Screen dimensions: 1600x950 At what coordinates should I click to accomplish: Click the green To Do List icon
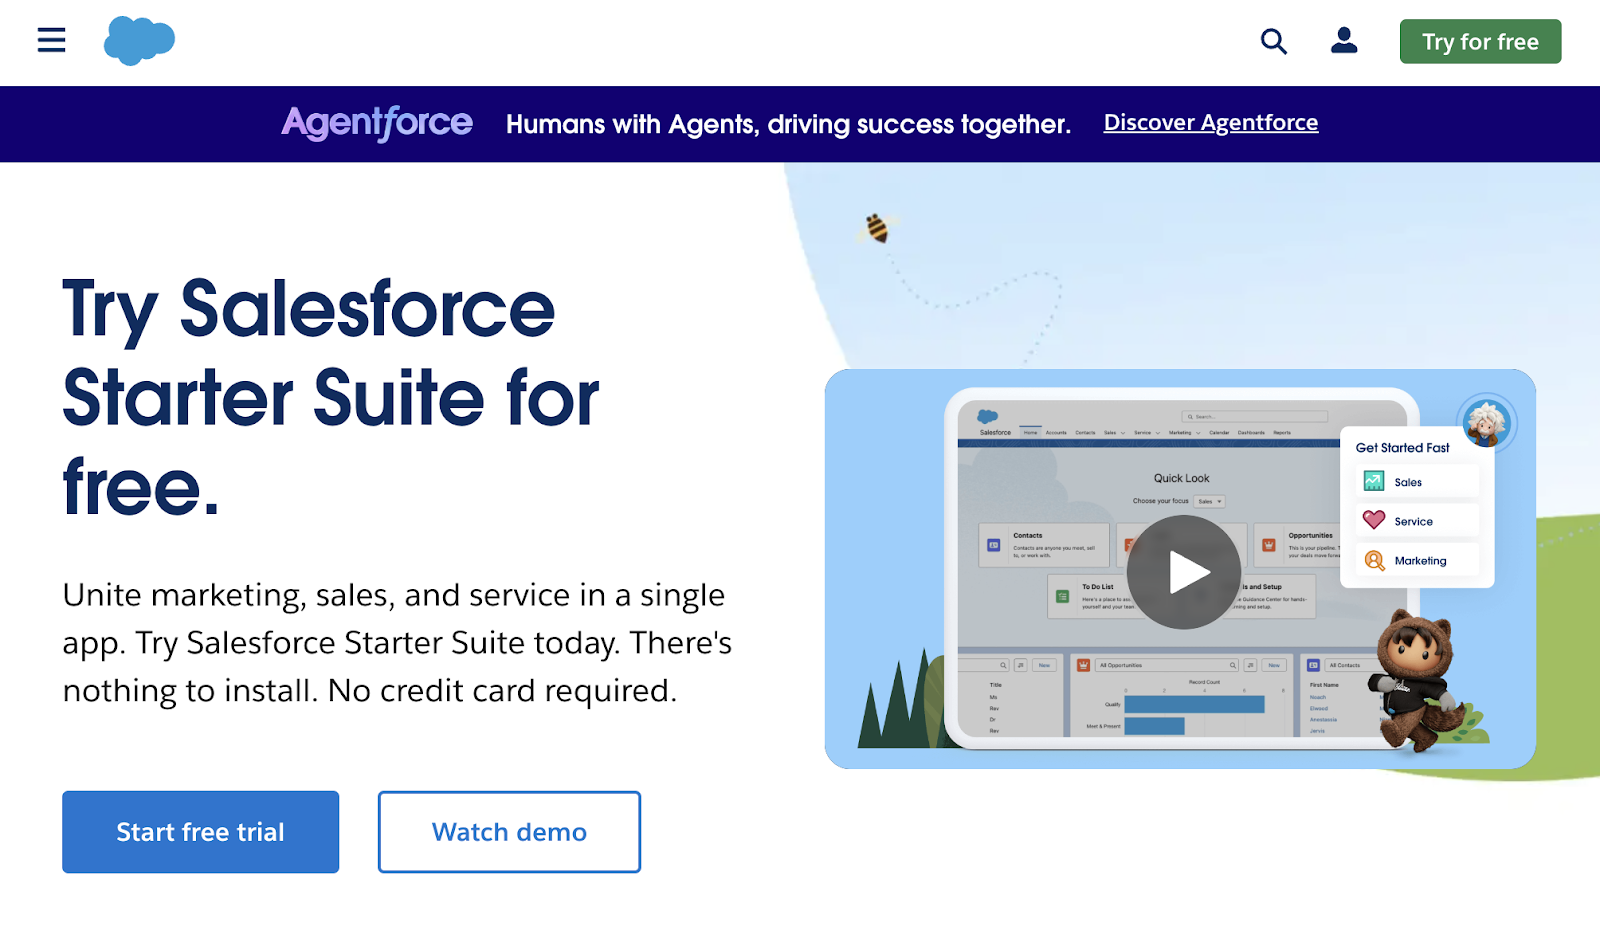pyautogui.click(x=1062, y=596)
